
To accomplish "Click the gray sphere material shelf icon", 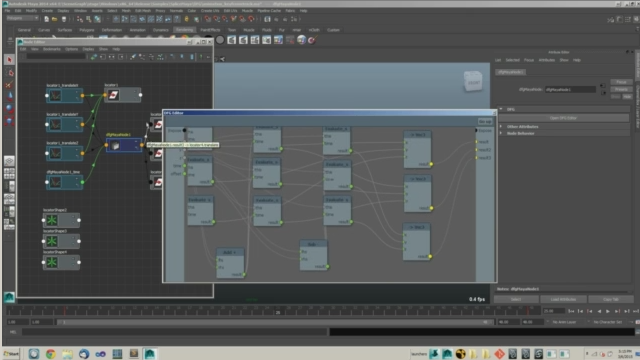I will (x=220, y=40).
